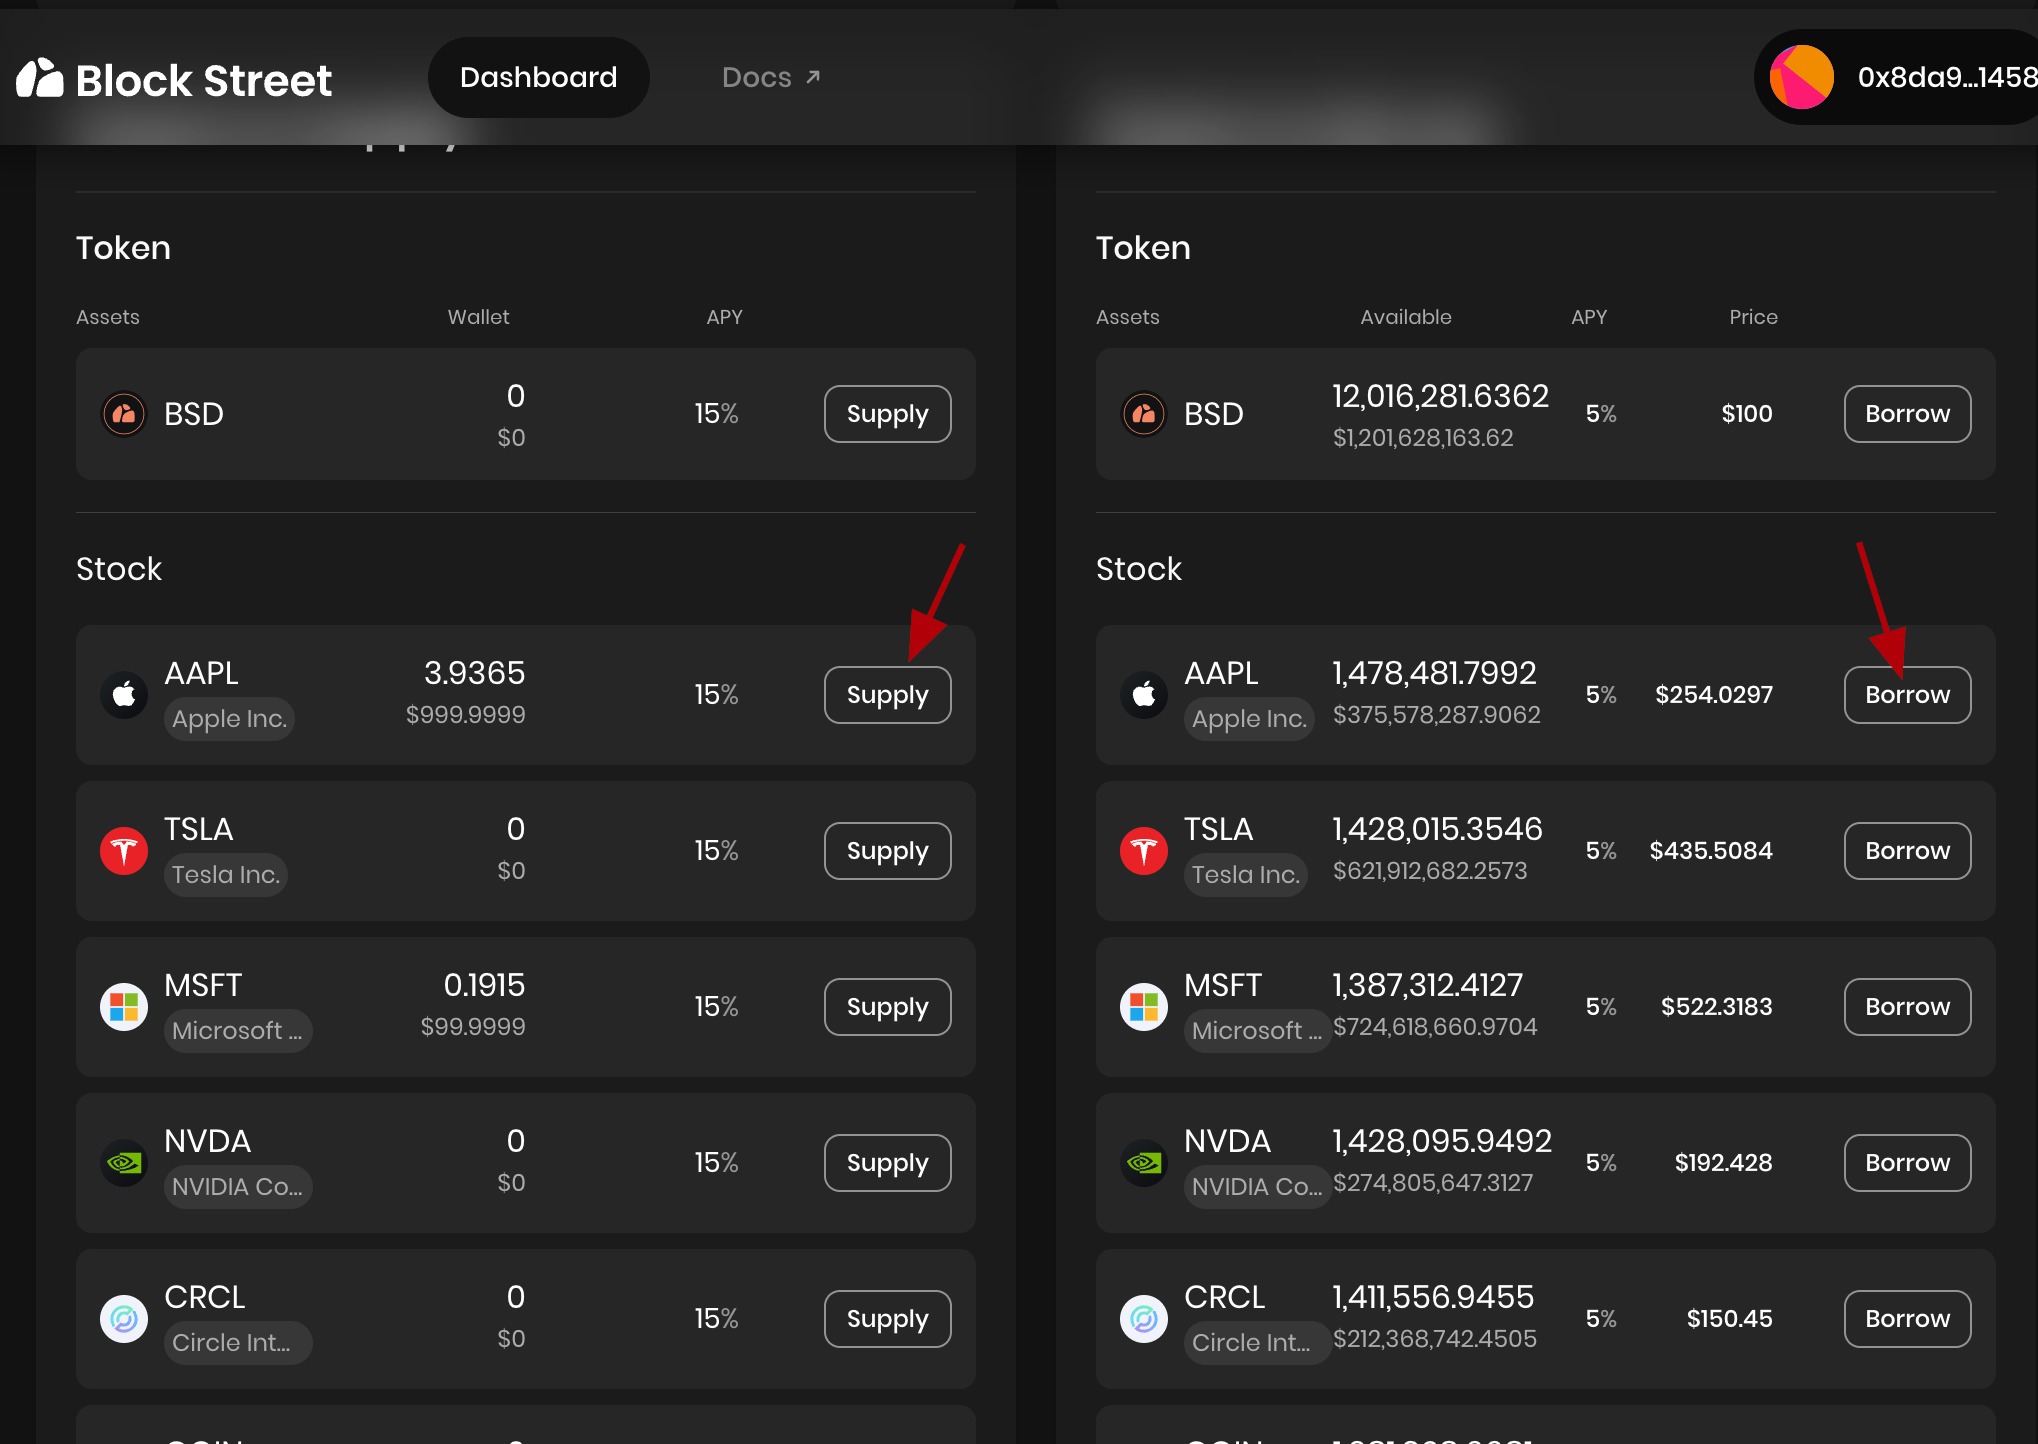Click the wallet avatar icon
This screenshot has width=2038, height=1444.
[1801, 77]
